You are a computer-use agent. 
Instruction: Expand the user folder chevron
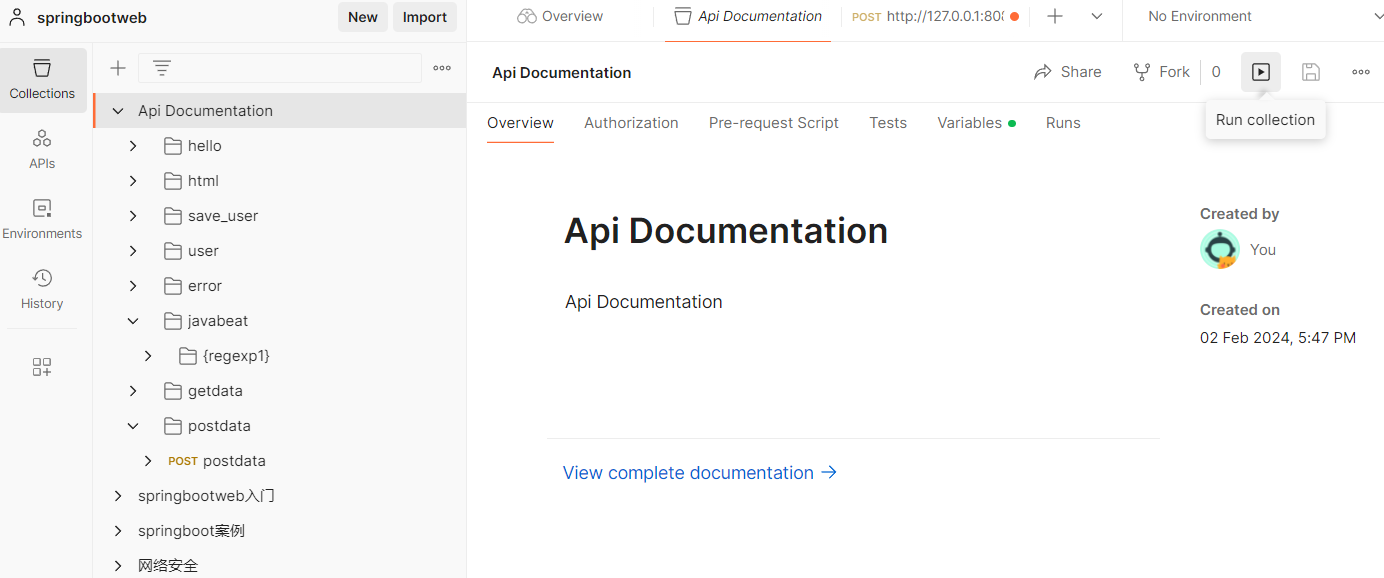[133, 251]
